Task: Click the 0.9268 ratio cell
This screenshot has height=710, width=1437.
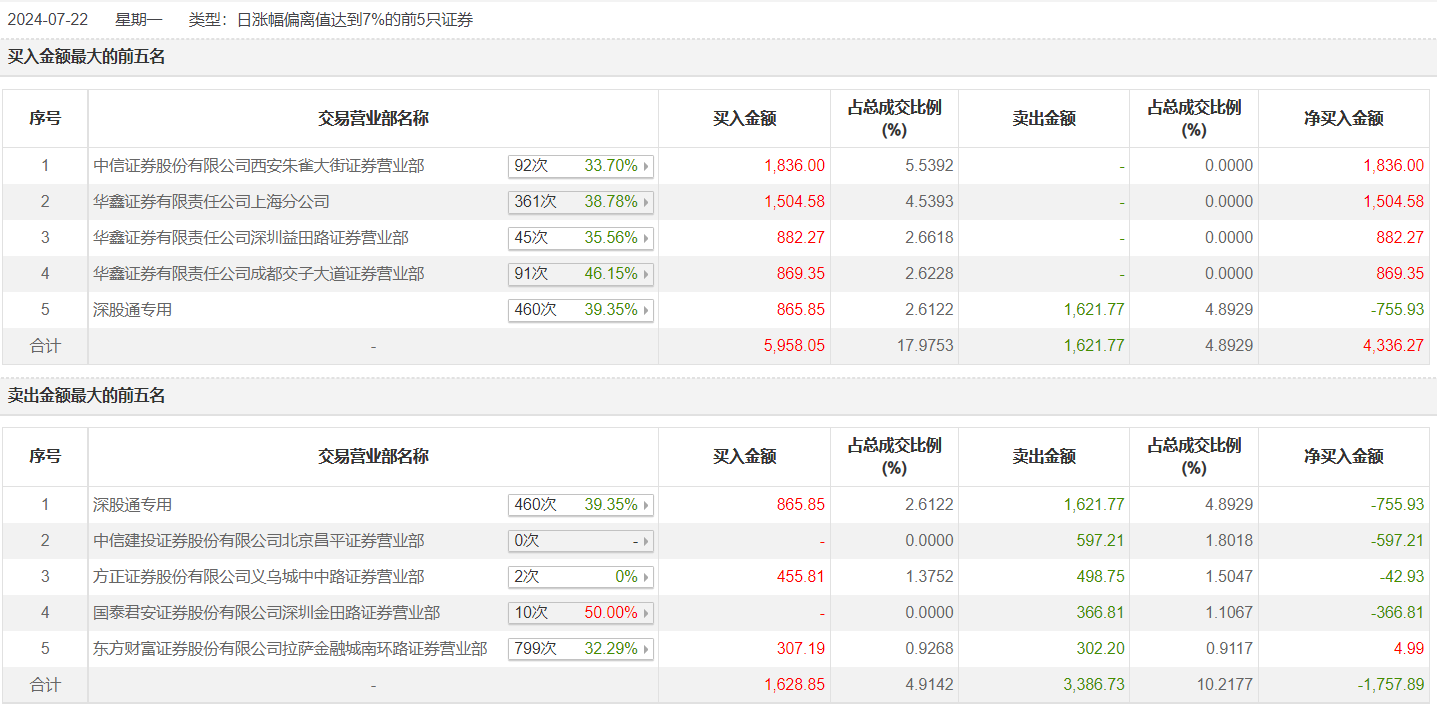Action: pyautogui.click(x=930, y=649)
